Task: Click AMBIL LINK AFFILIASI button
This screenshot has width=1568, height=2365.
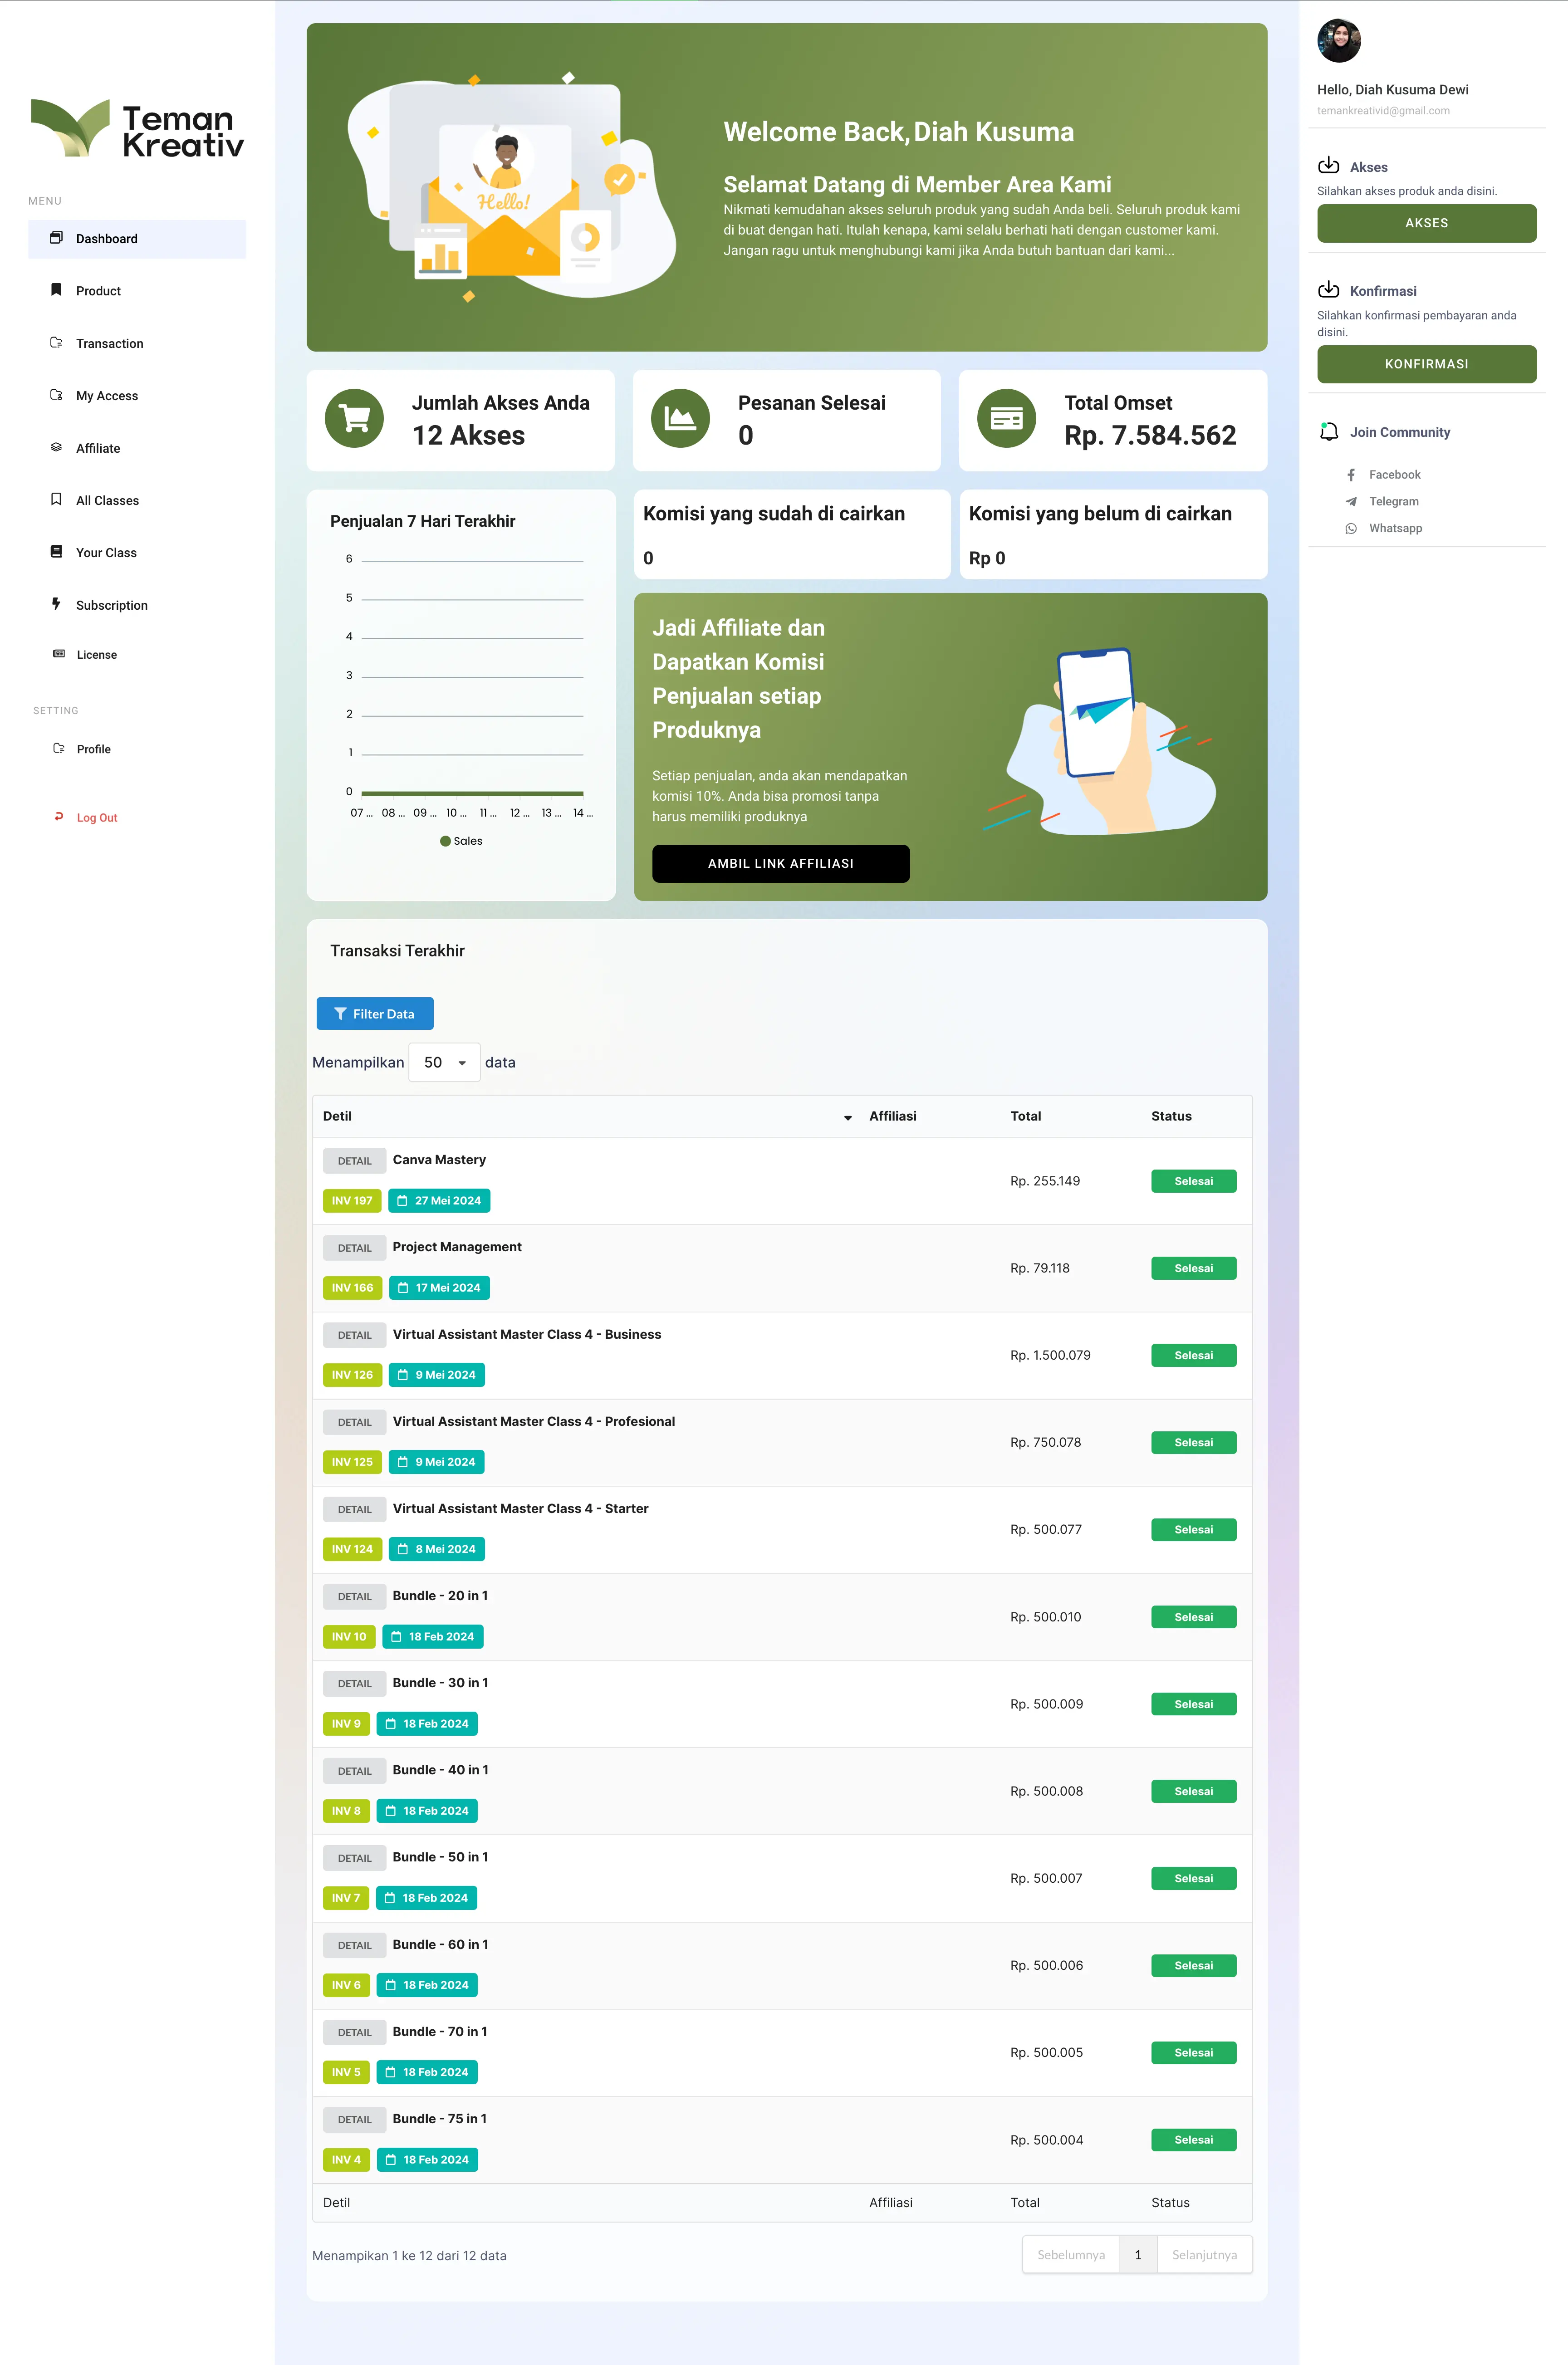Action: pyautogui.click(x=780, y=863)
